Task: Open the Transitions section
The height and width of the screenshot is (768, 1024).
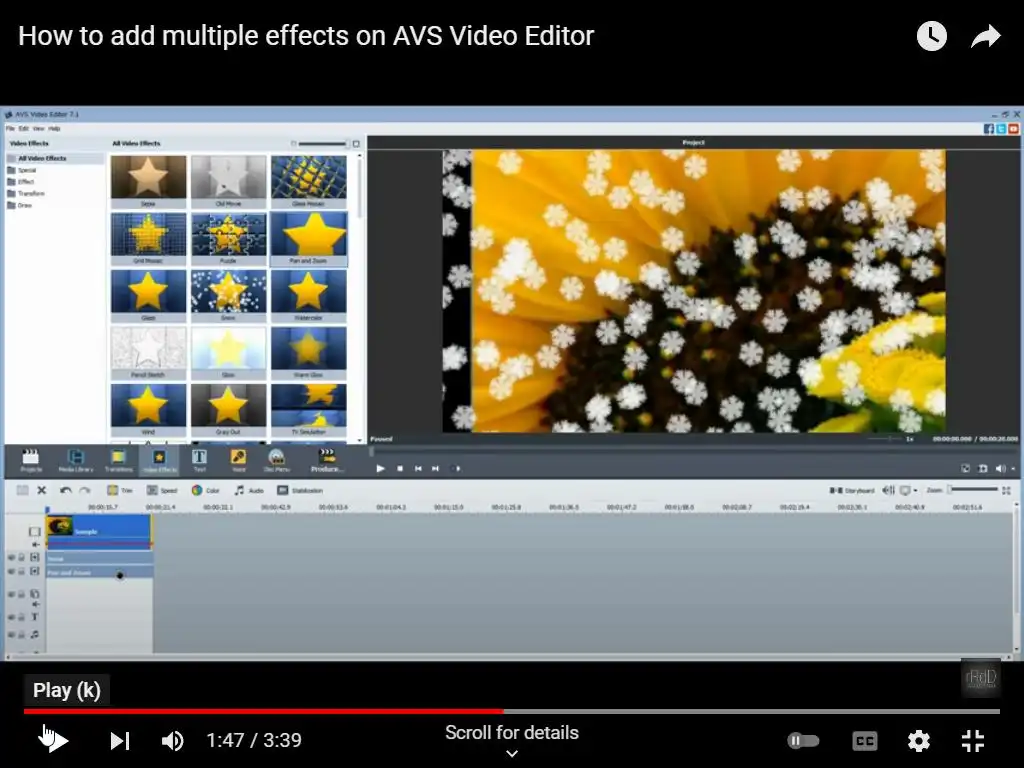Action: pos(118,460)
